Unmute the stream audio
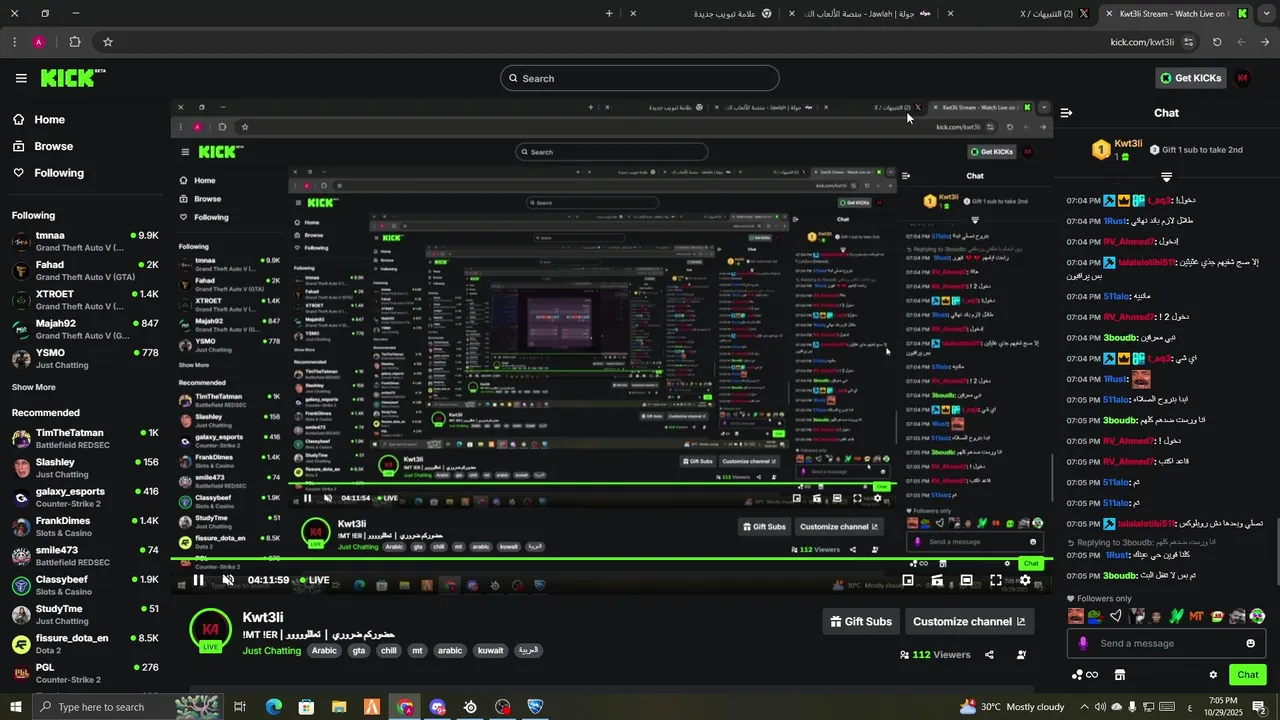The image size is (1280, 720). [x=228, y=580]
